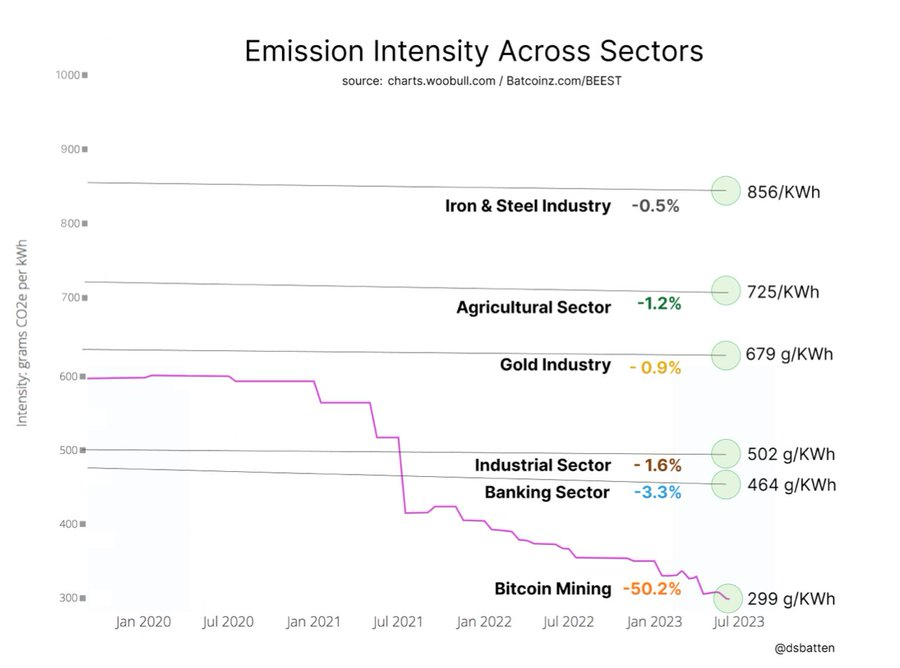
Task: Click the Banking Sector label
Action: 547,492
